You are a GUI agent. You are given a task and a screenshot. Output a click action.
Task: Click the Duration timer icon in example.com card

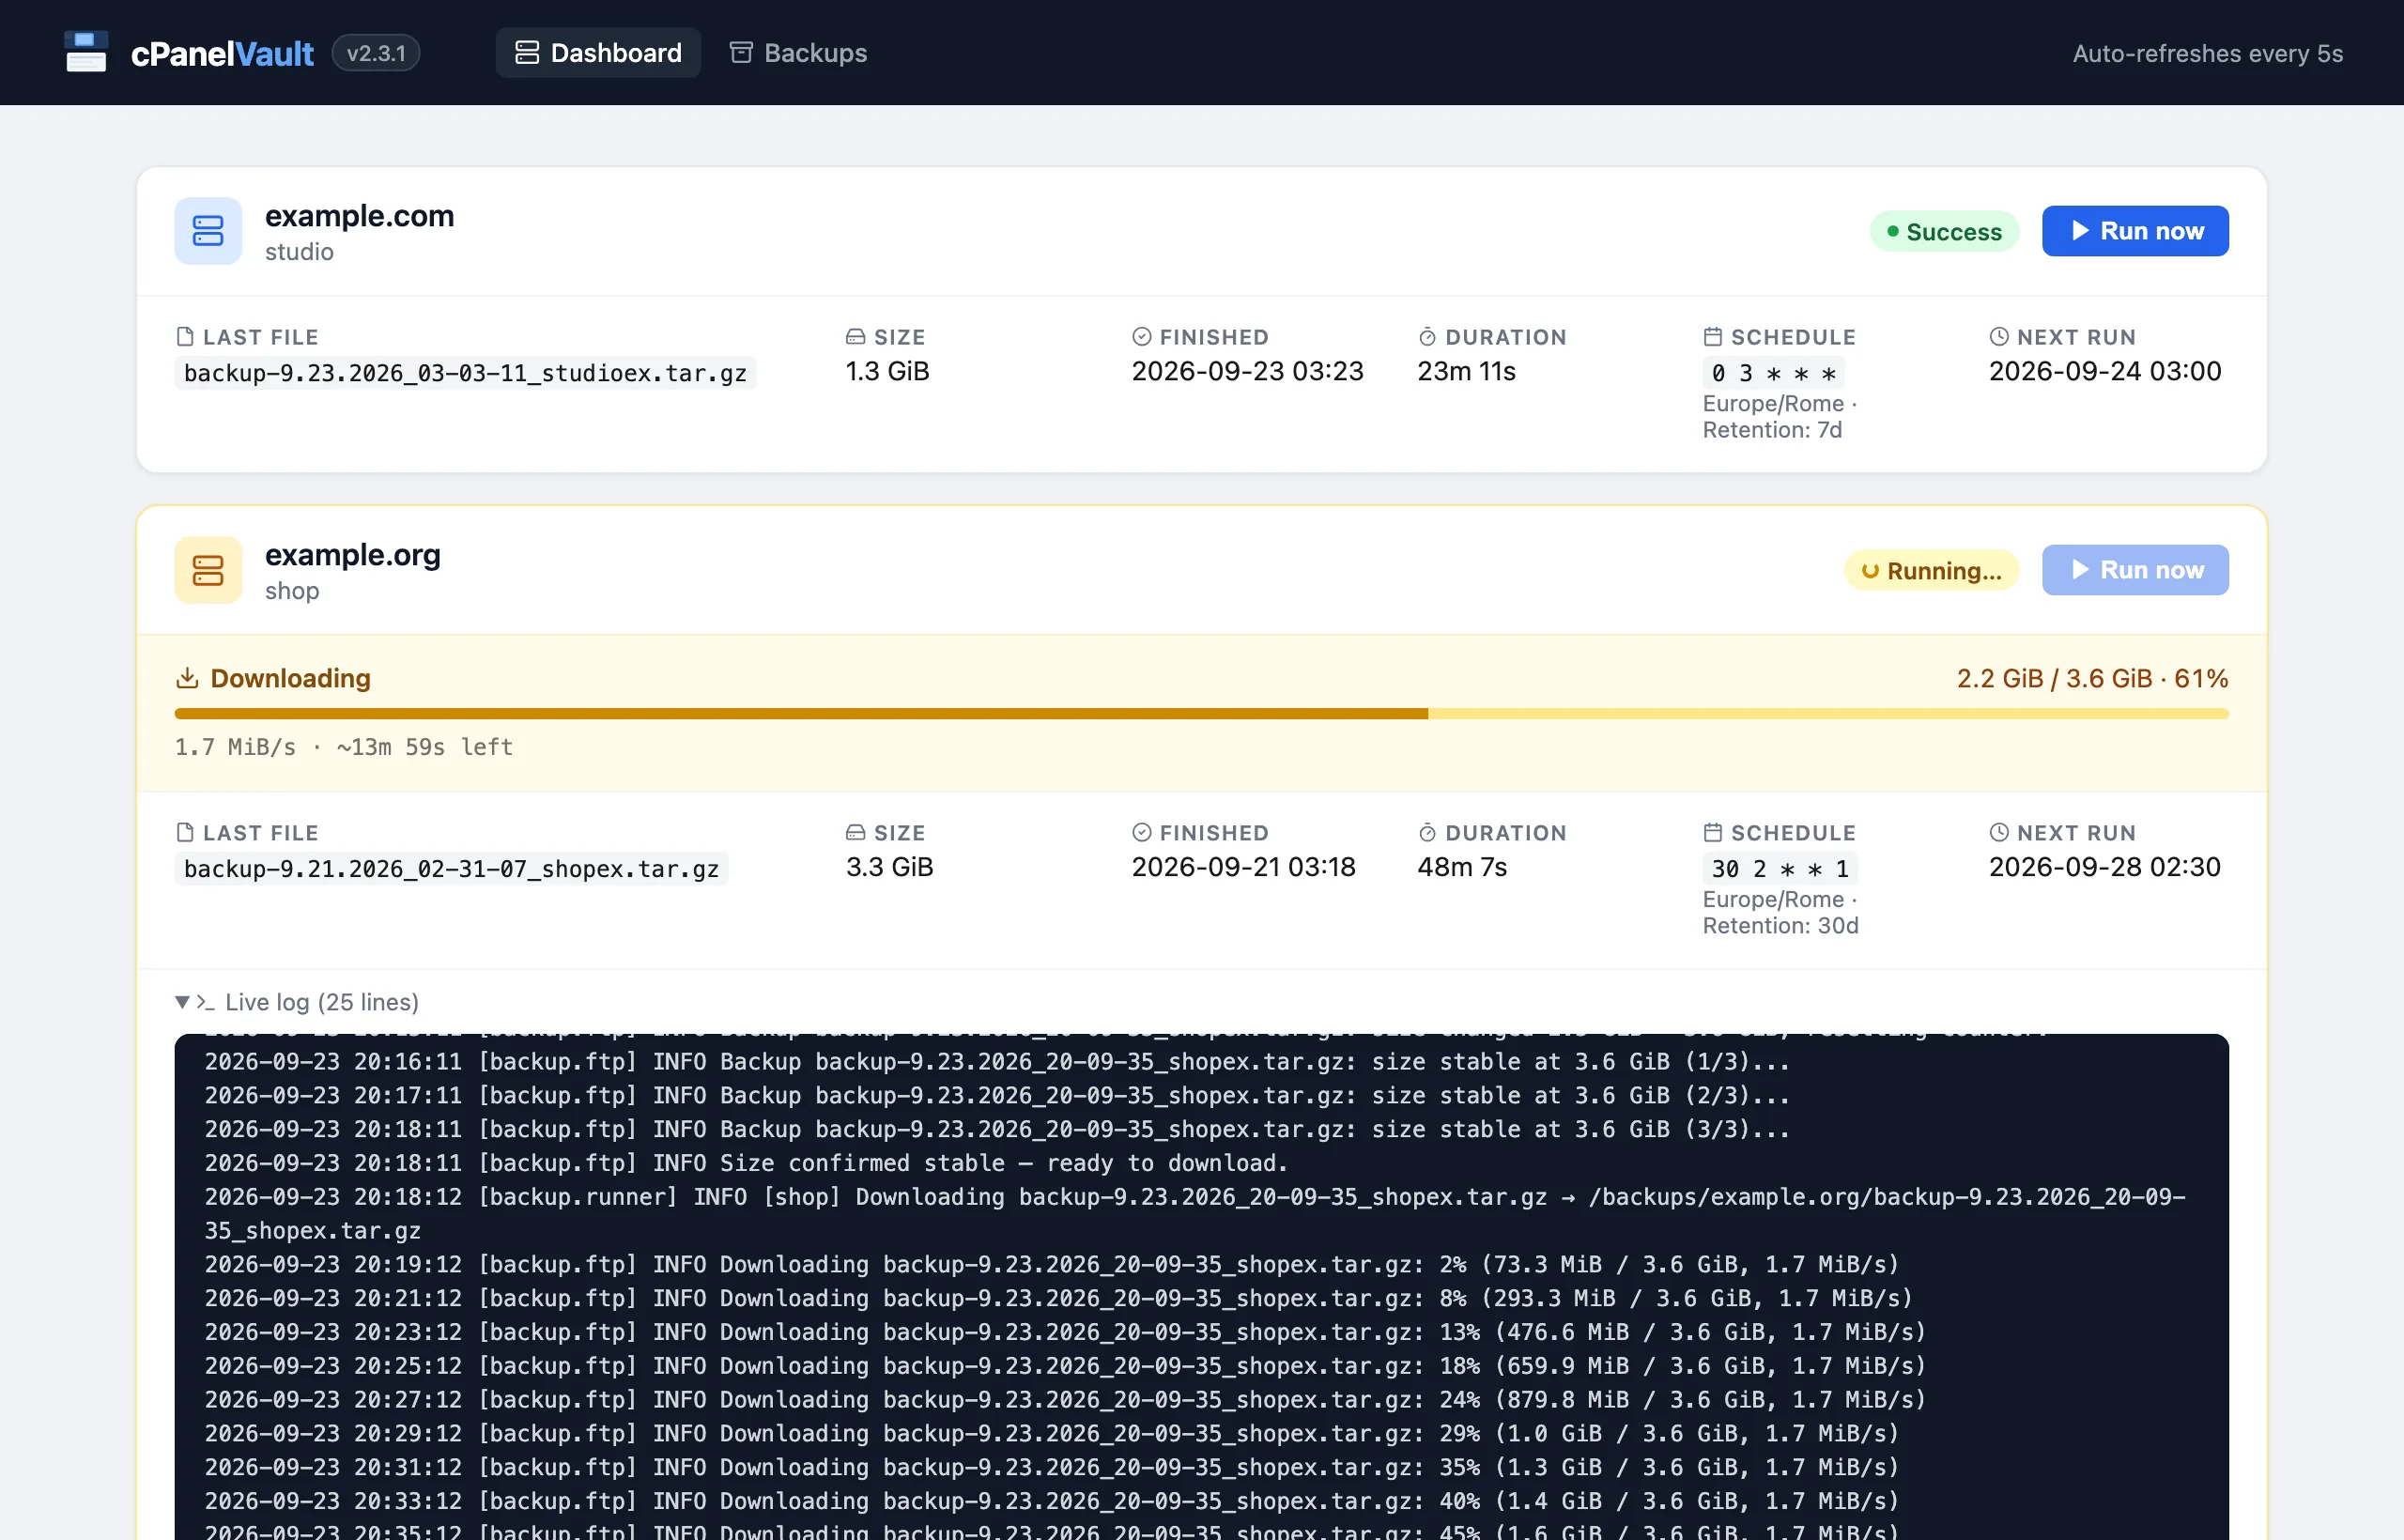tap(1428, 337)
